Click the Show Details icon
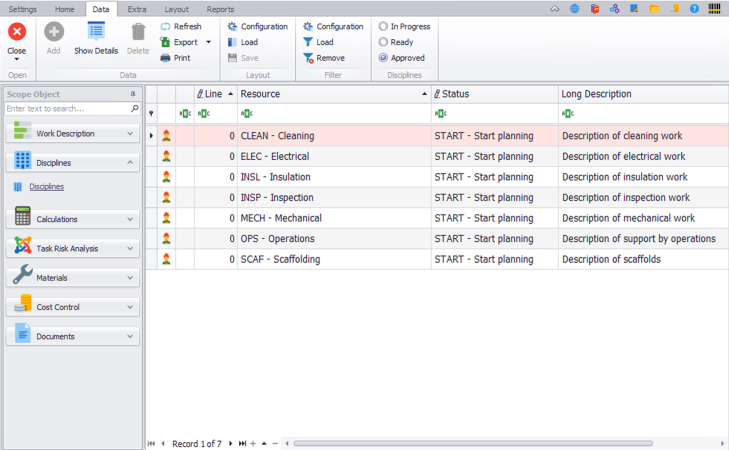 click(96, 32)
